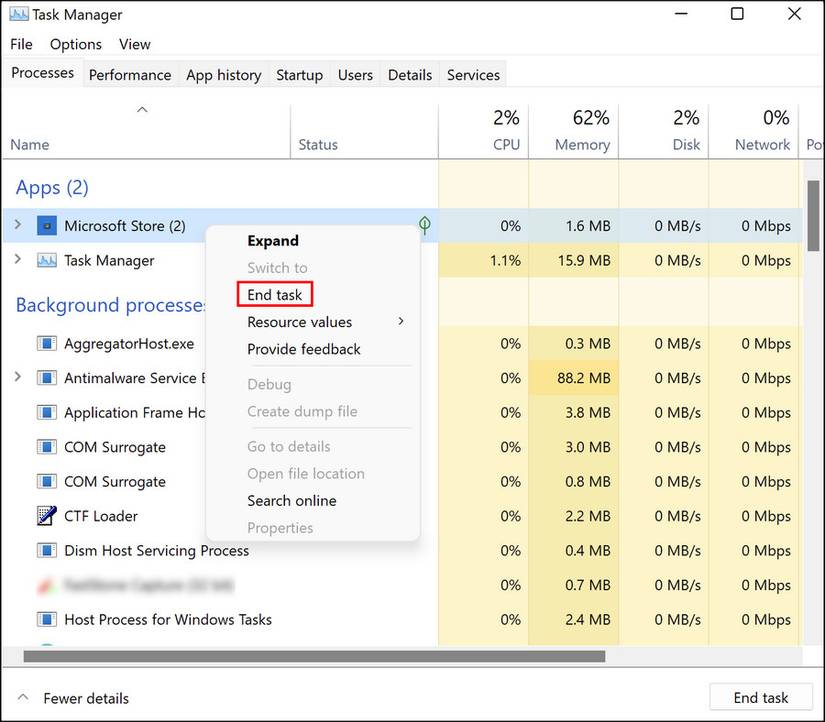Click the Task Manager process icon

[46, 260]
